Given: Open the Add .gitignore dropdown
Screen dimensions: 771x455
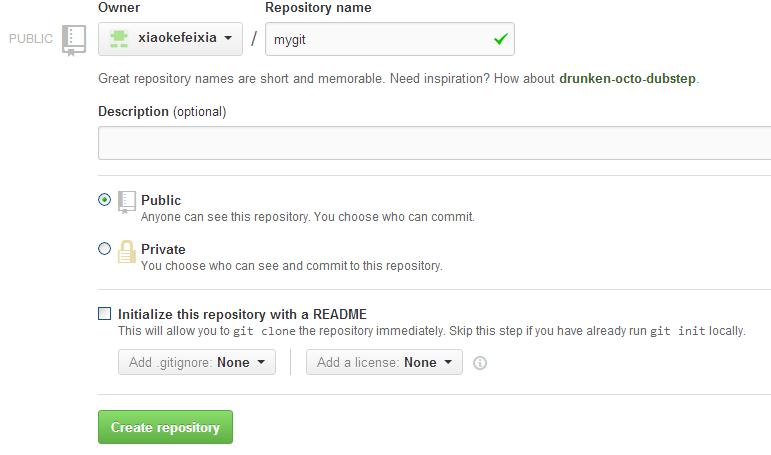Looking at the screenshot, I should [x=196, y=362].
